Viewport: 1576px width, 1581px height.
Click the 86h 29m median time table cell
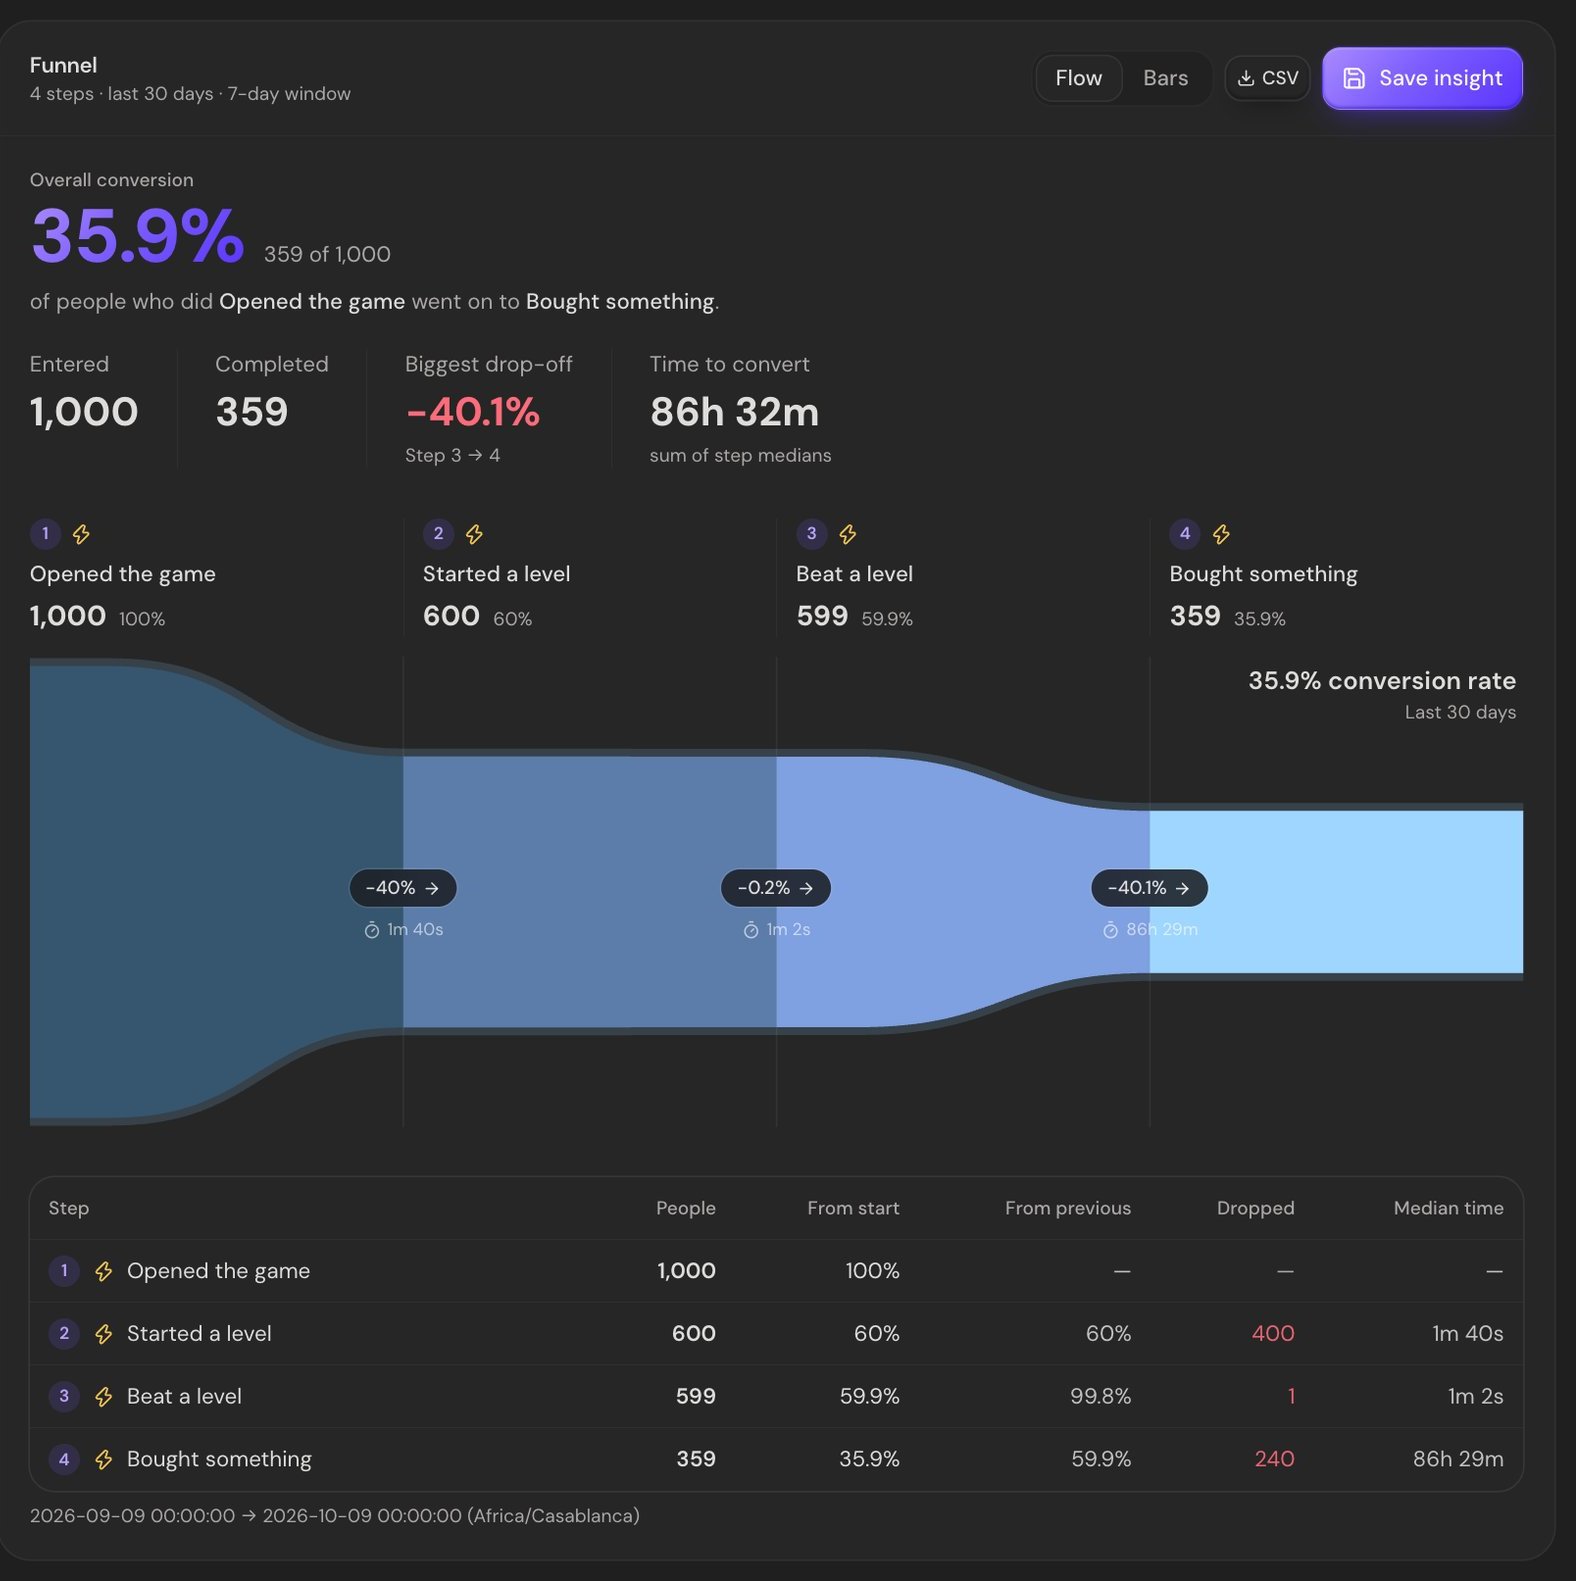[x=1458, y=1460]
